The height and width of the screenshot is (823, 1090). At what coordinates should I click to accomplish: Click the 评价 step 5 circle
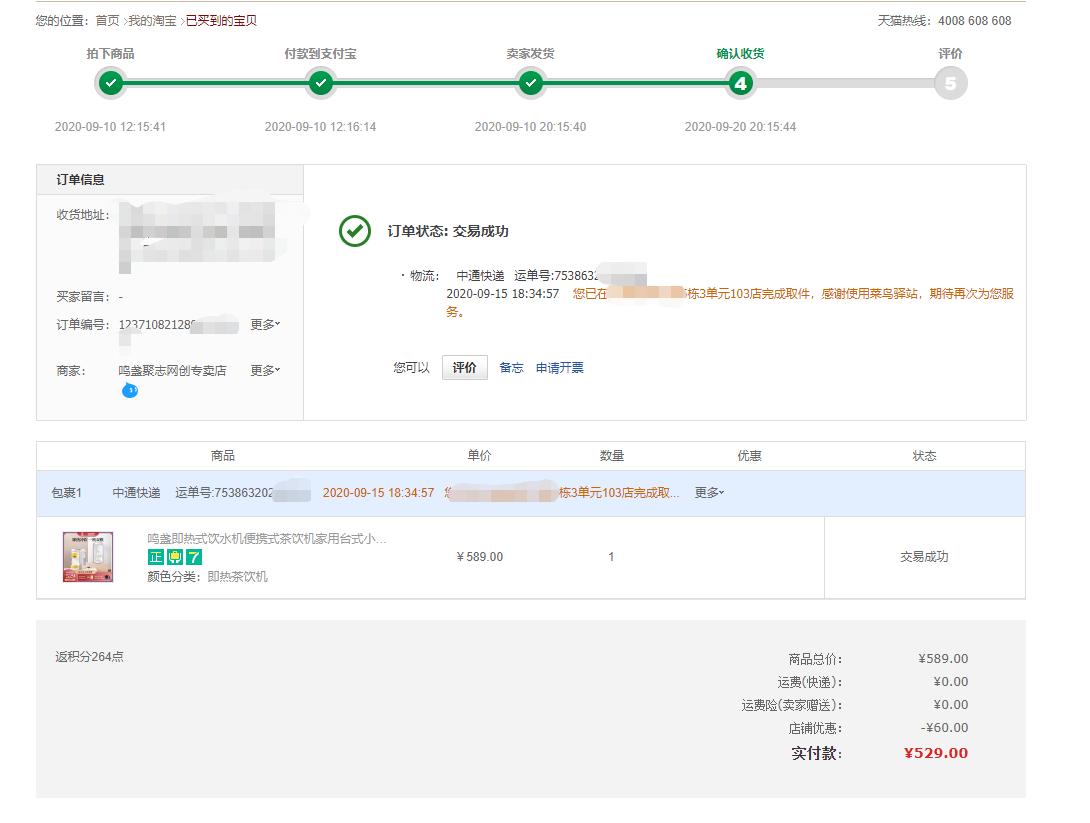950,83
